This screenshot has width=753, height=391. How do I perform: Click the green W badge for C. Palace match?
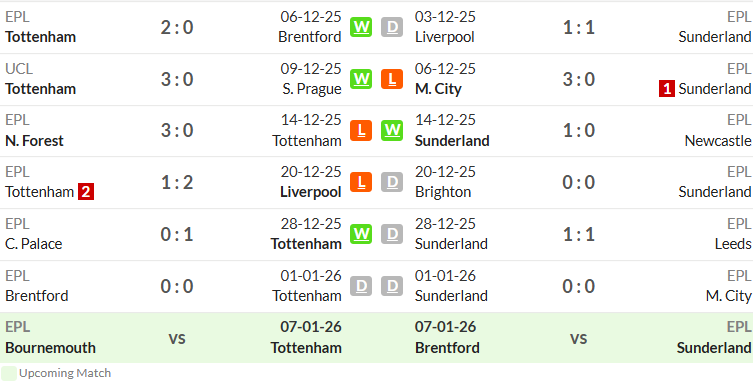pyautogui.click(x=361, y=234)
